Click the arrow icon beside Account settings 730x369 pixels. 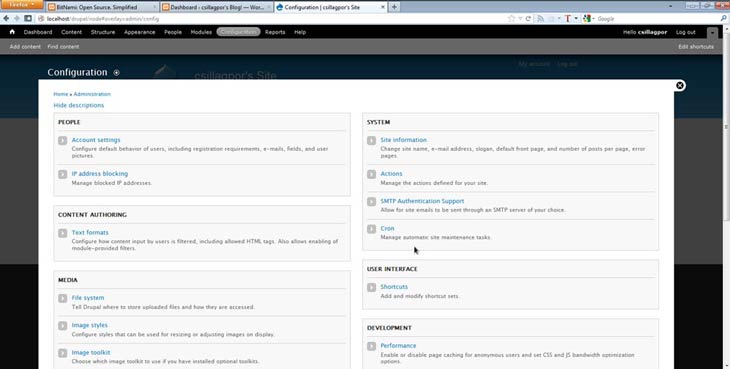63,141
